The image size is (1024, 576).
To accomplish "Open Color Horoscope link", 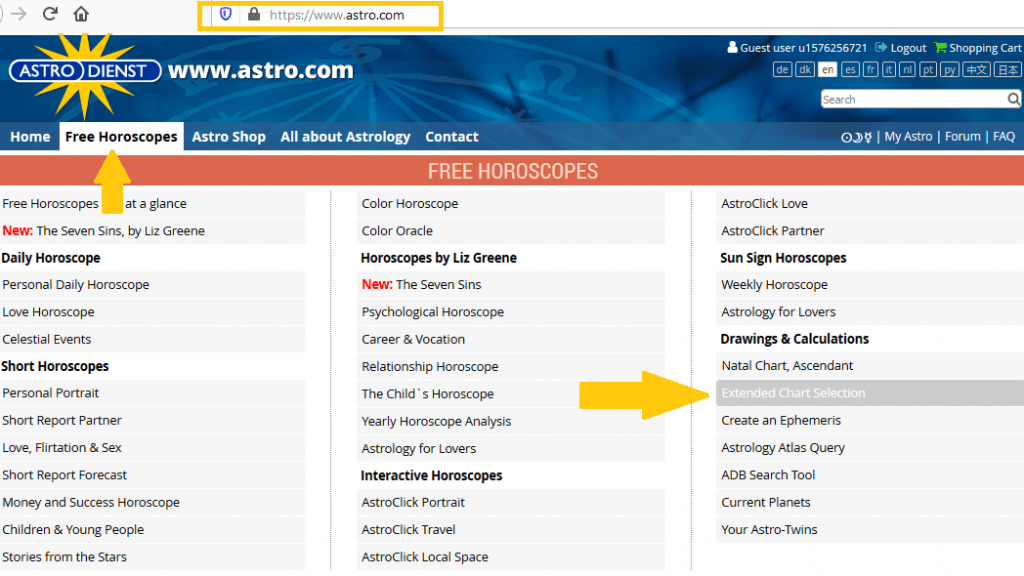I will point(511,204).
